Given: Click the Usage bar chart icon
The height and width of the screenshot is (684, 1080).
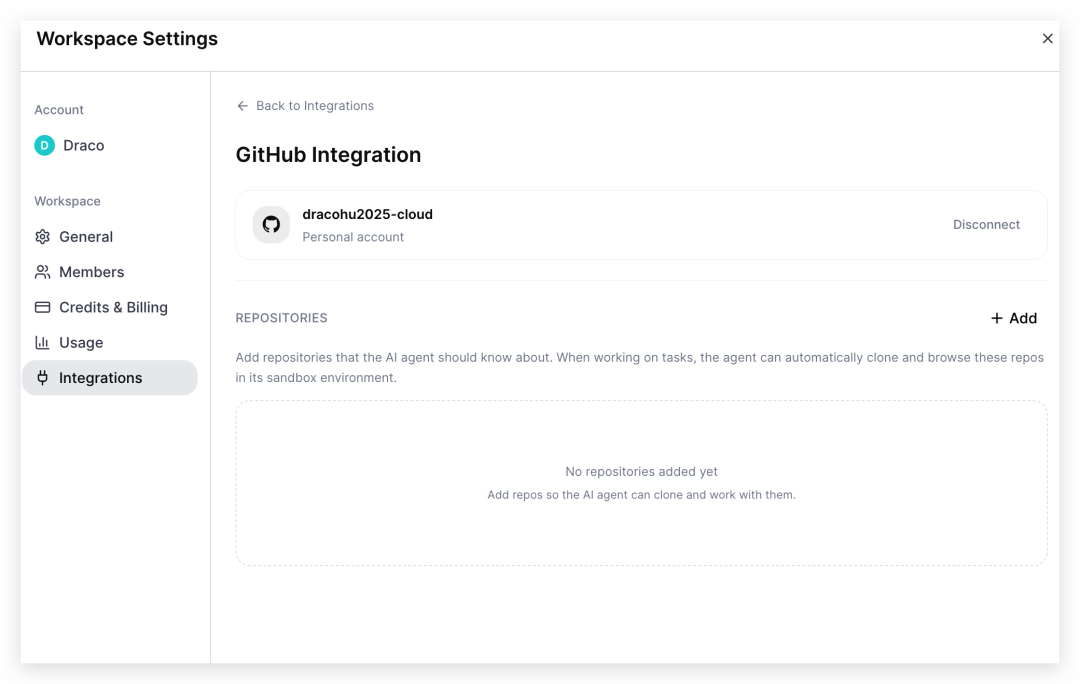Looking at the screenshot, I should [x=43, y=342].
